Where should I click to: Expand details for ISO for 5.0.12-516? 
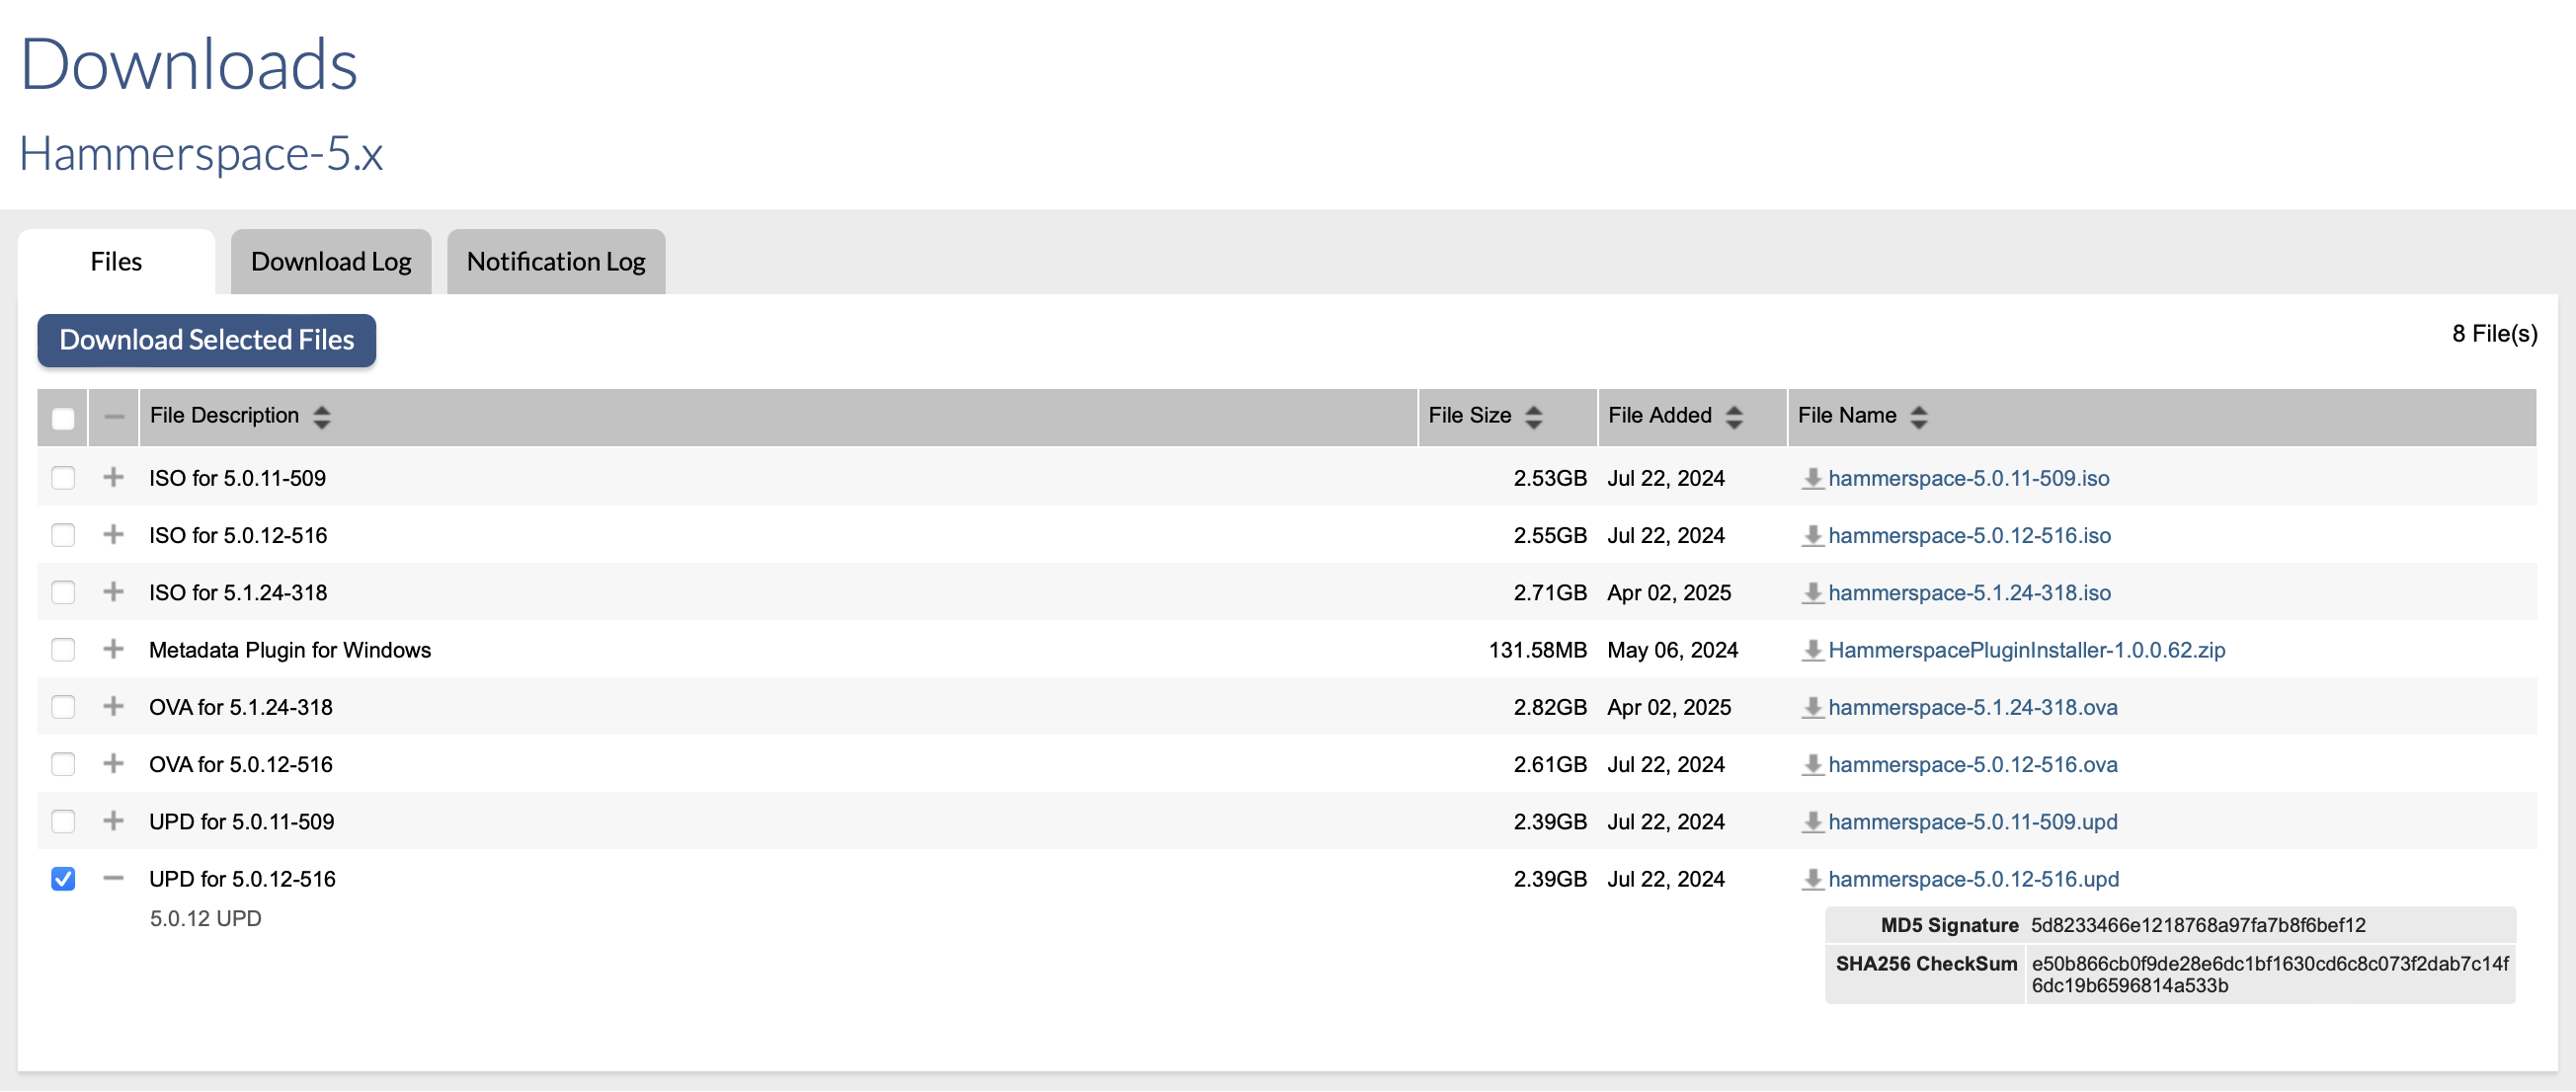coord(114,534)
